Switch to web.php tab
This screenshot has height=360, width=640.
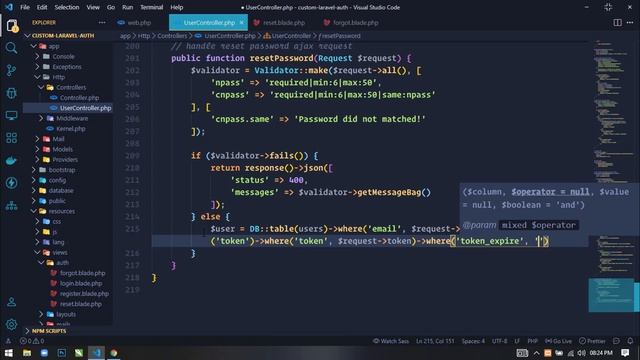(139, 22)
